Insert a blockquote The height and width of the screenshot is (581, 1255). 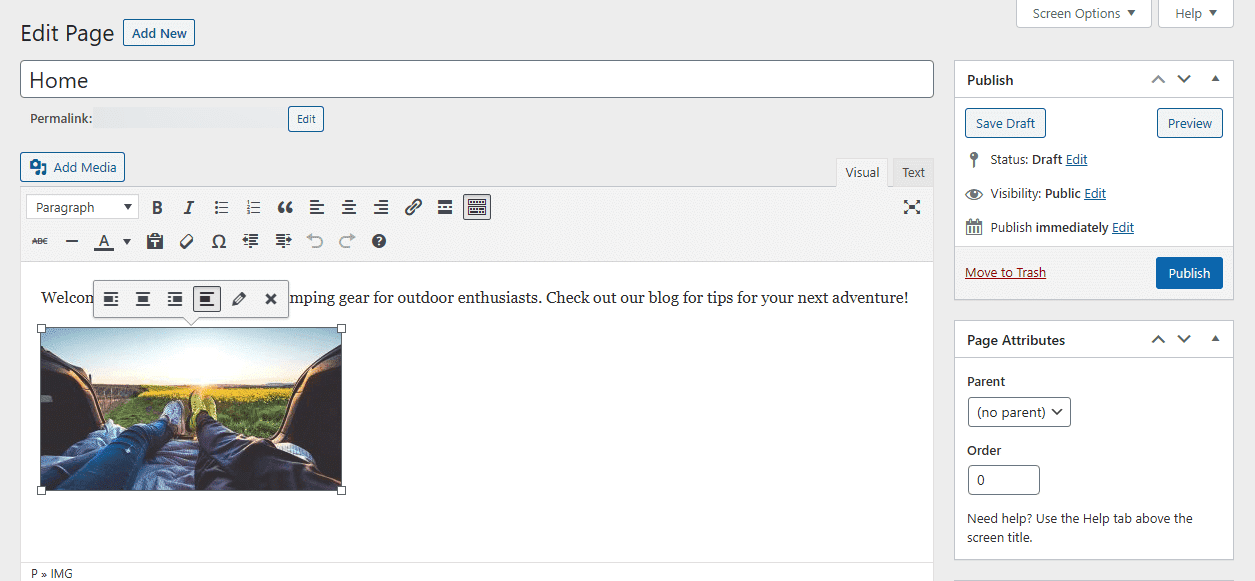click(x=285, y=207)
